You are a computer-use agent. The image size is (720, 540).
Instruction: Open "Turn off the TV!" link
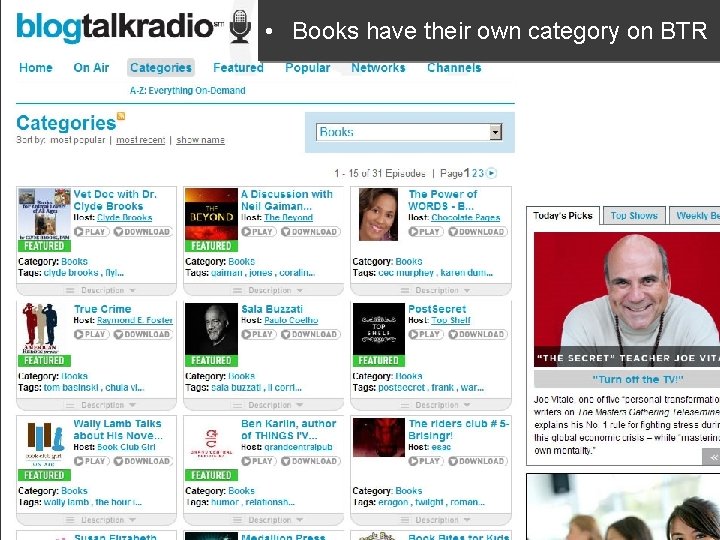click(637, 379)
